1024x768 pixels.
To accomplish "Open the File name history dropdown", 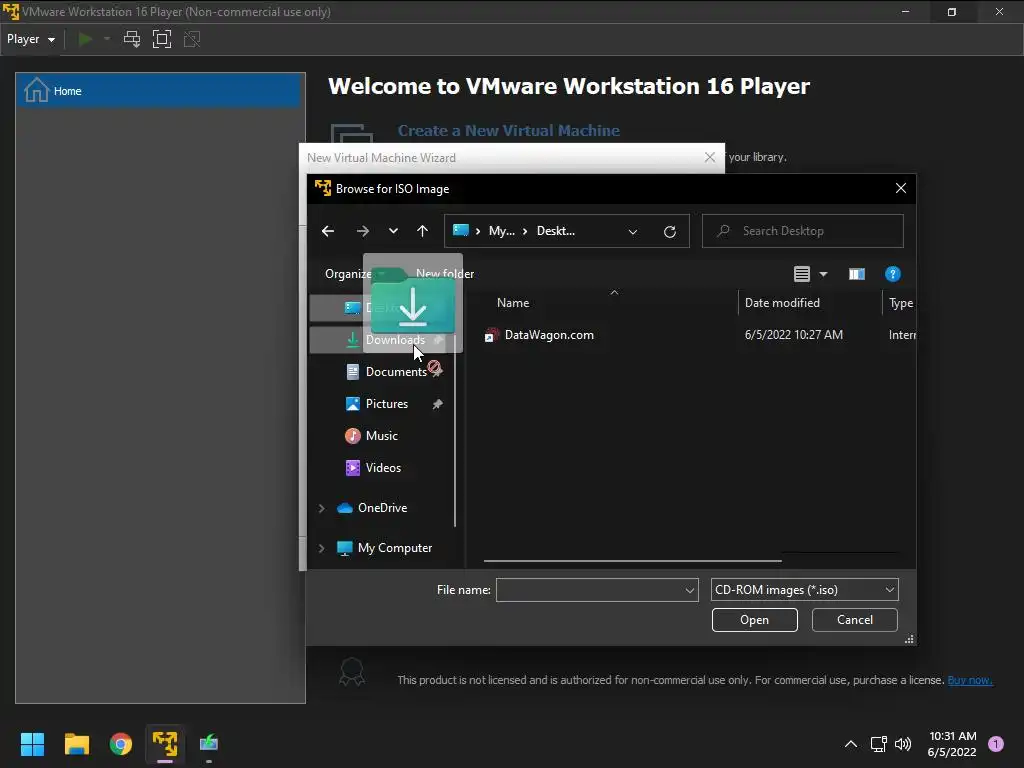I will (x=690, y=590).
